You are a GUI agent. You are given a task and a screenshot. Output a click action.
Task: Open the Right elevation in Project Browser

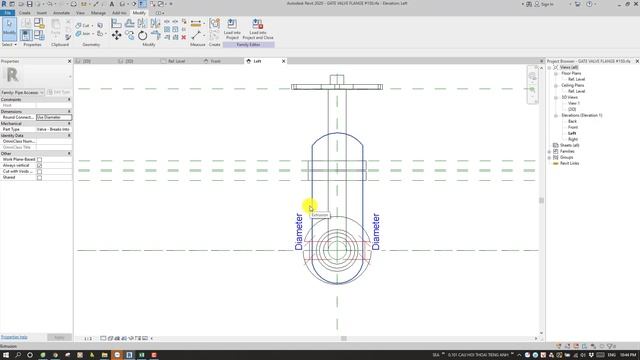(x=573, y=139)
